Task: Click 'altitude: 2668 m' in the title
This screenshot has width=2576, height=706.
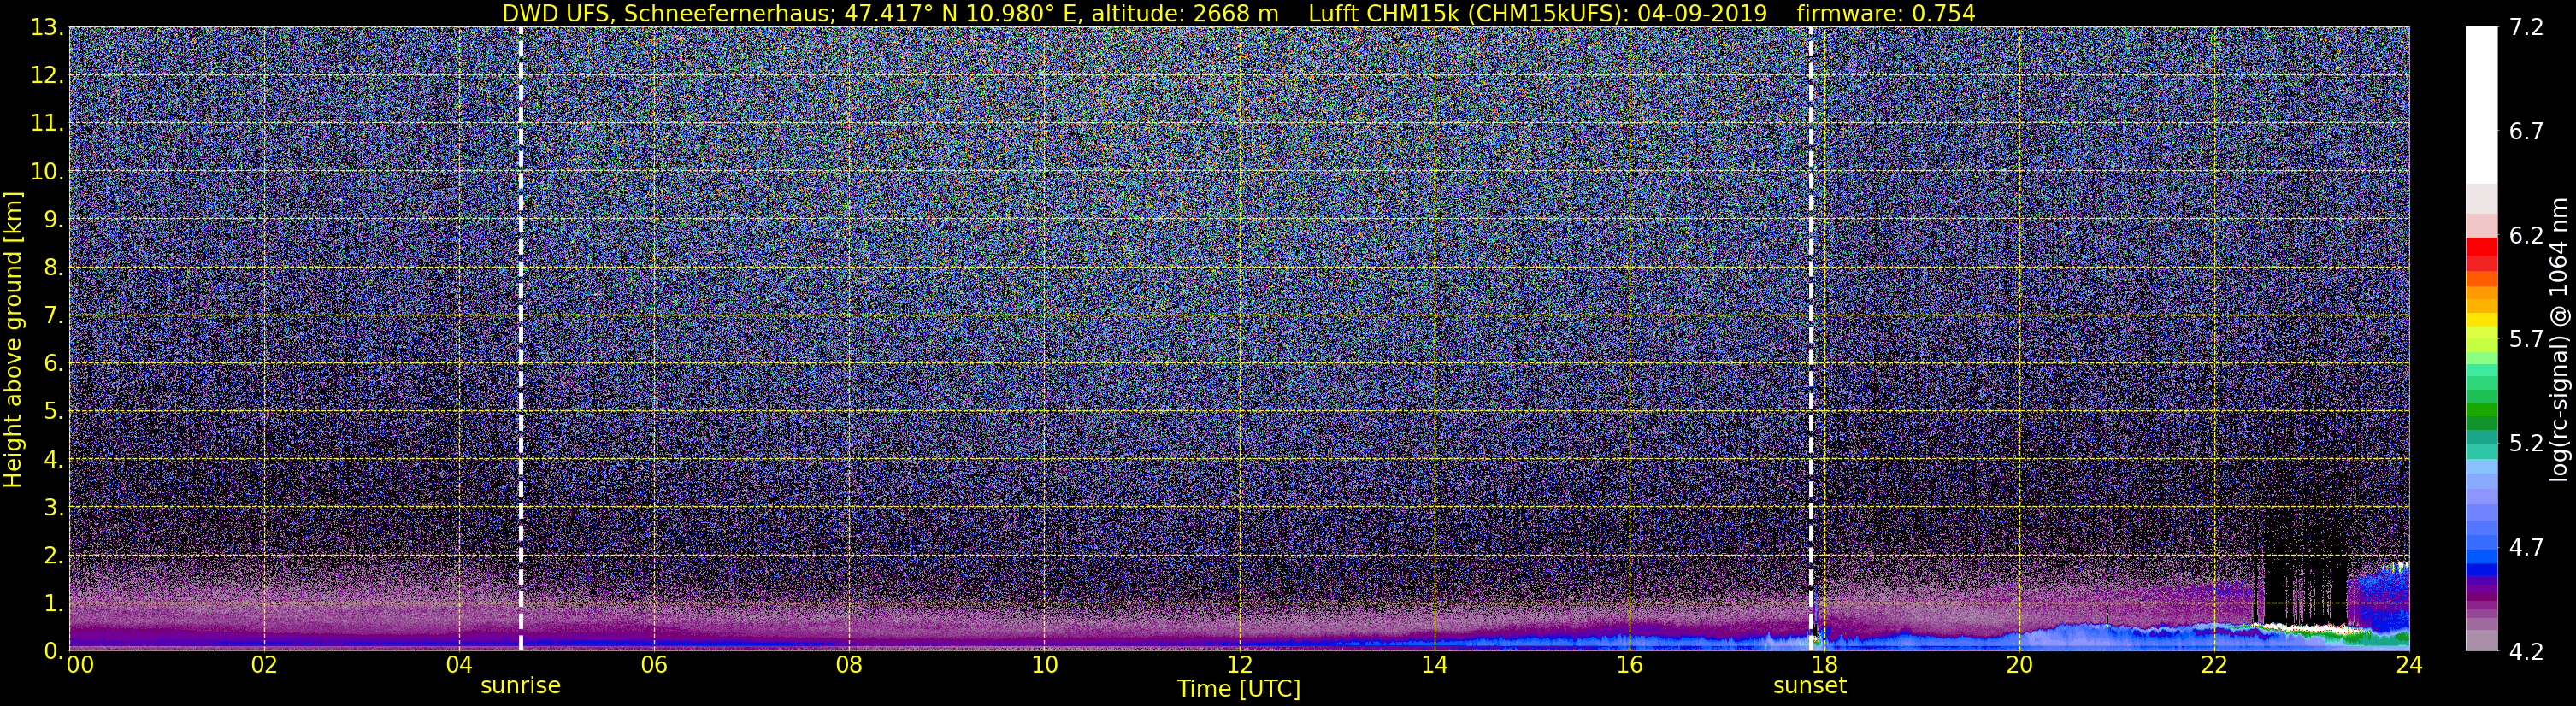Action: (x=1185, y=14)
